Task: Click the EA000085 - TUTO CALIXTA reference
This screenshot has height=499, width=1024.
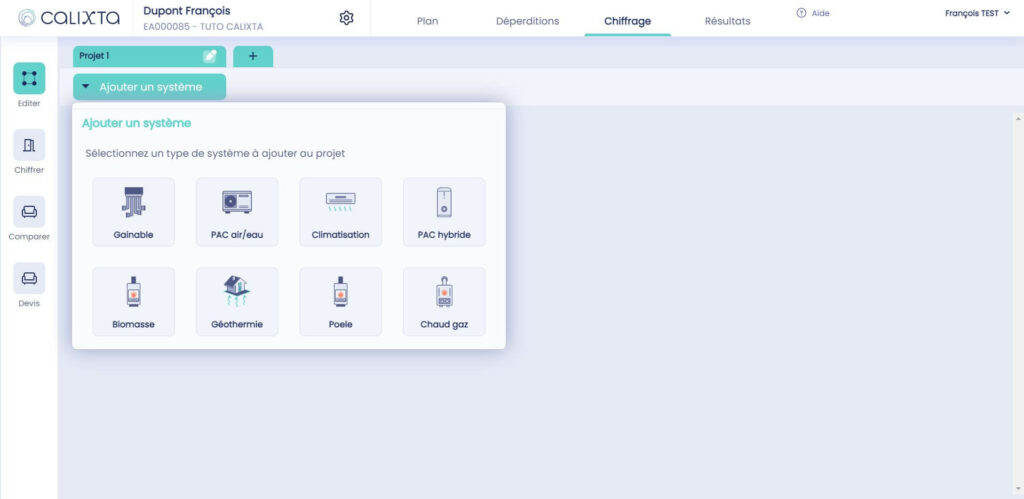Action: [203, 27]
